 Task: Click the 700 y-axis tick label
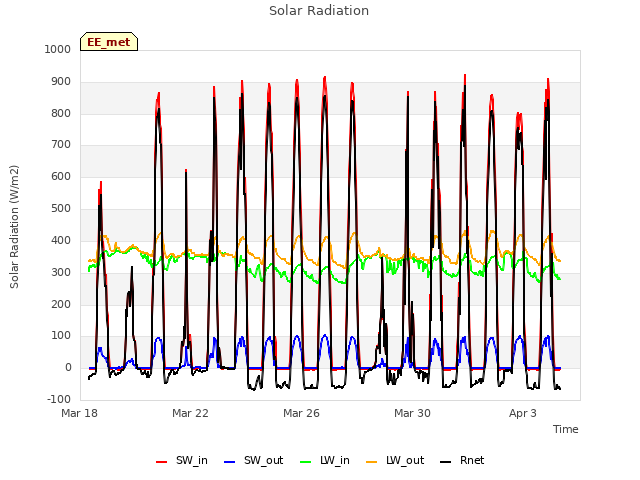[x=61, y=144]
